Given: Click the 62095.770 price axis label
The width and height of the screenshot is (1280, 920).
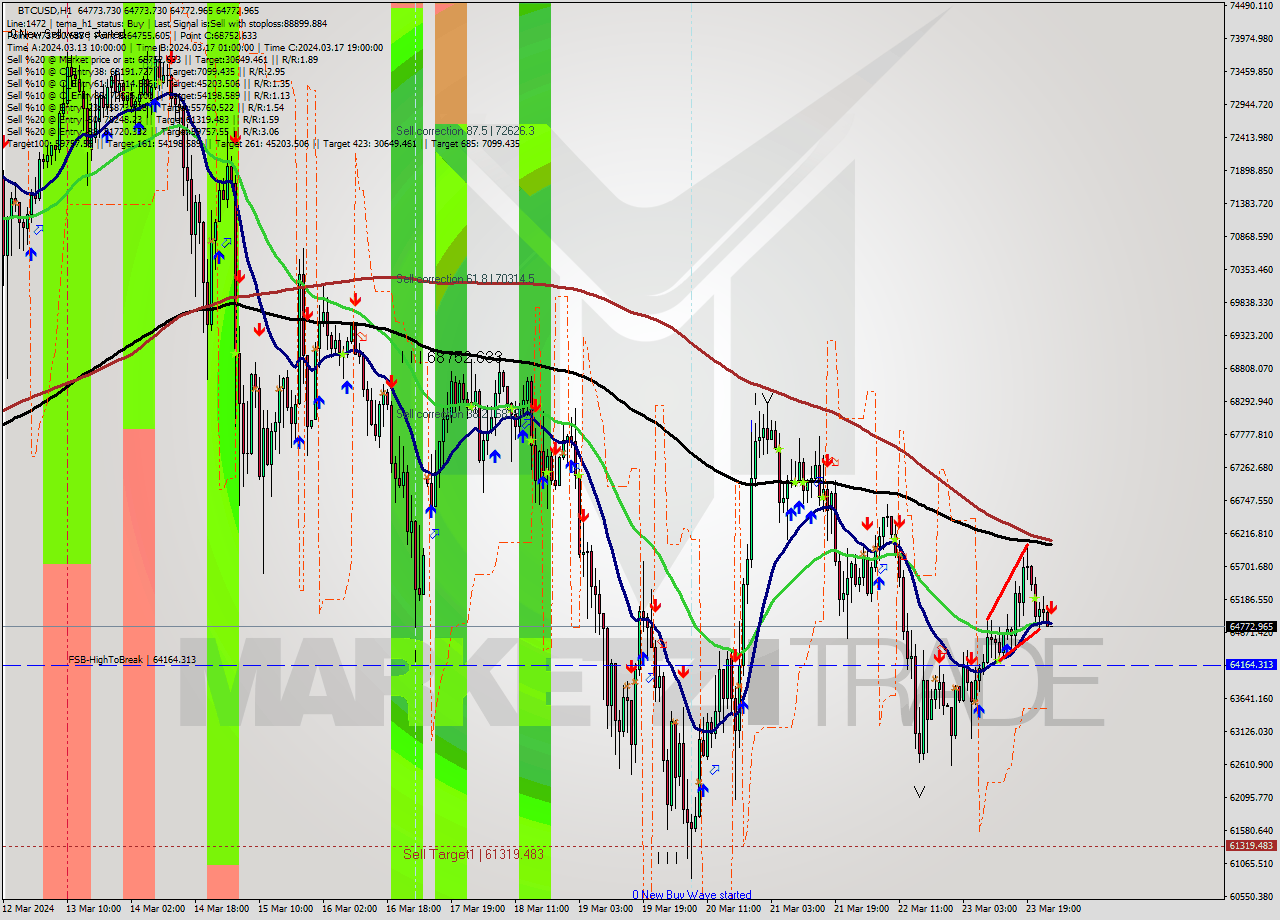Looking at the screenshot, I should pyautogui.click(x=1251, y=797).
